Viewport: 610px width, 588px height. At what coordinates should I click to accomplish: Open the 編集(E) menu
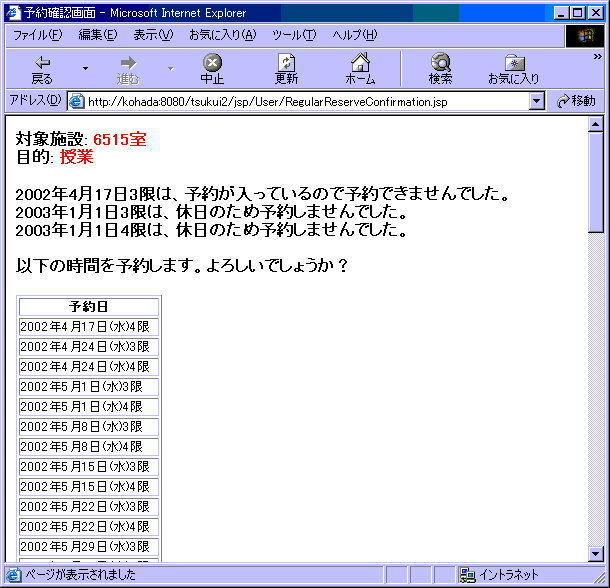97,35
